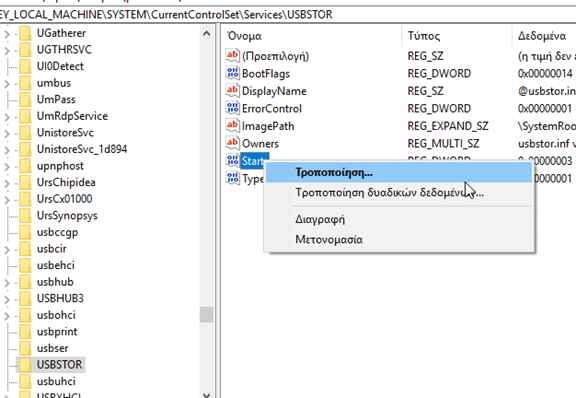Click the usbprint folder icon
The width and height of the screenshot is (576, 398).
(25, 332)
